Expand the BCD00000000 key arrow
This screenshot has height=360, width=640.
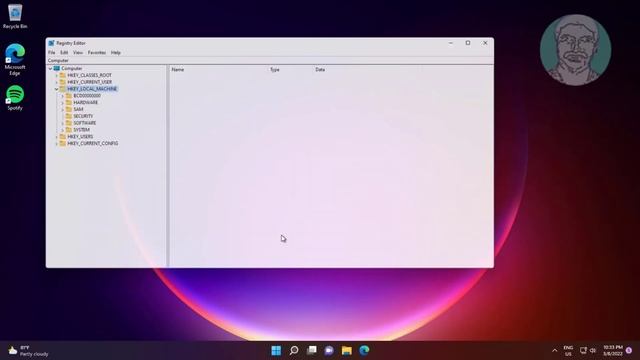[63, 96]
